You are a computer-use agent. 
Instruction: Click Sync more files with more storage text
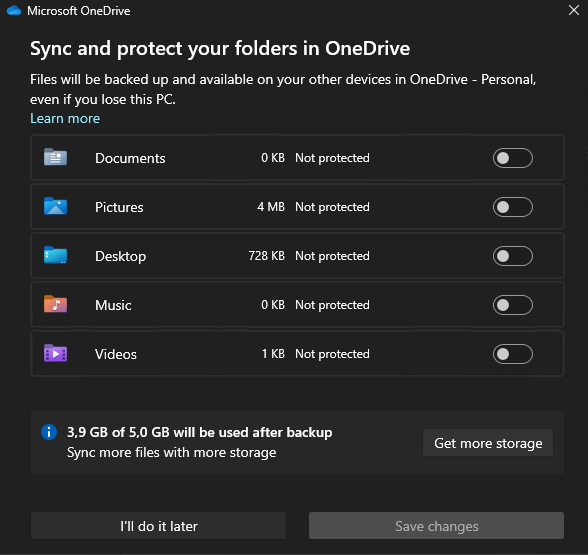(x=171, y=452)
